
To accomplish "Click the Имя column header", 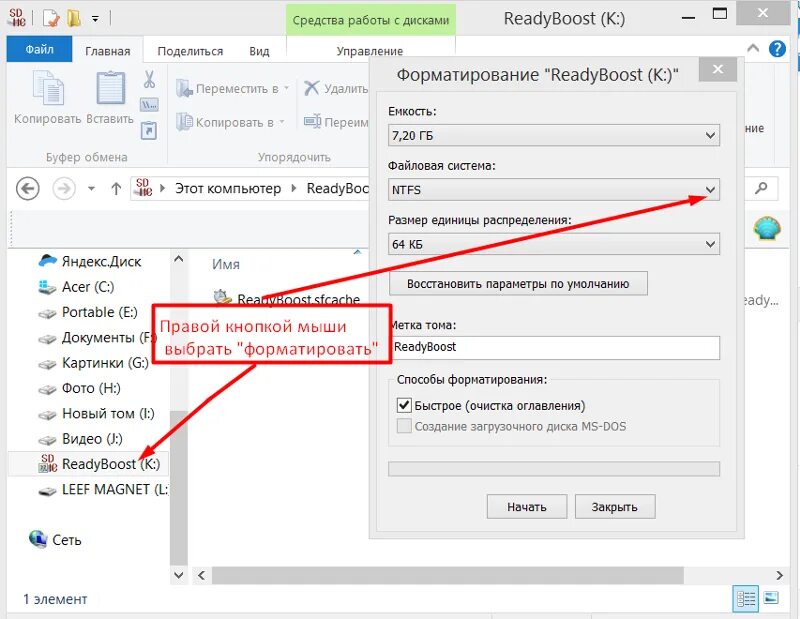I will pos(226,264).
